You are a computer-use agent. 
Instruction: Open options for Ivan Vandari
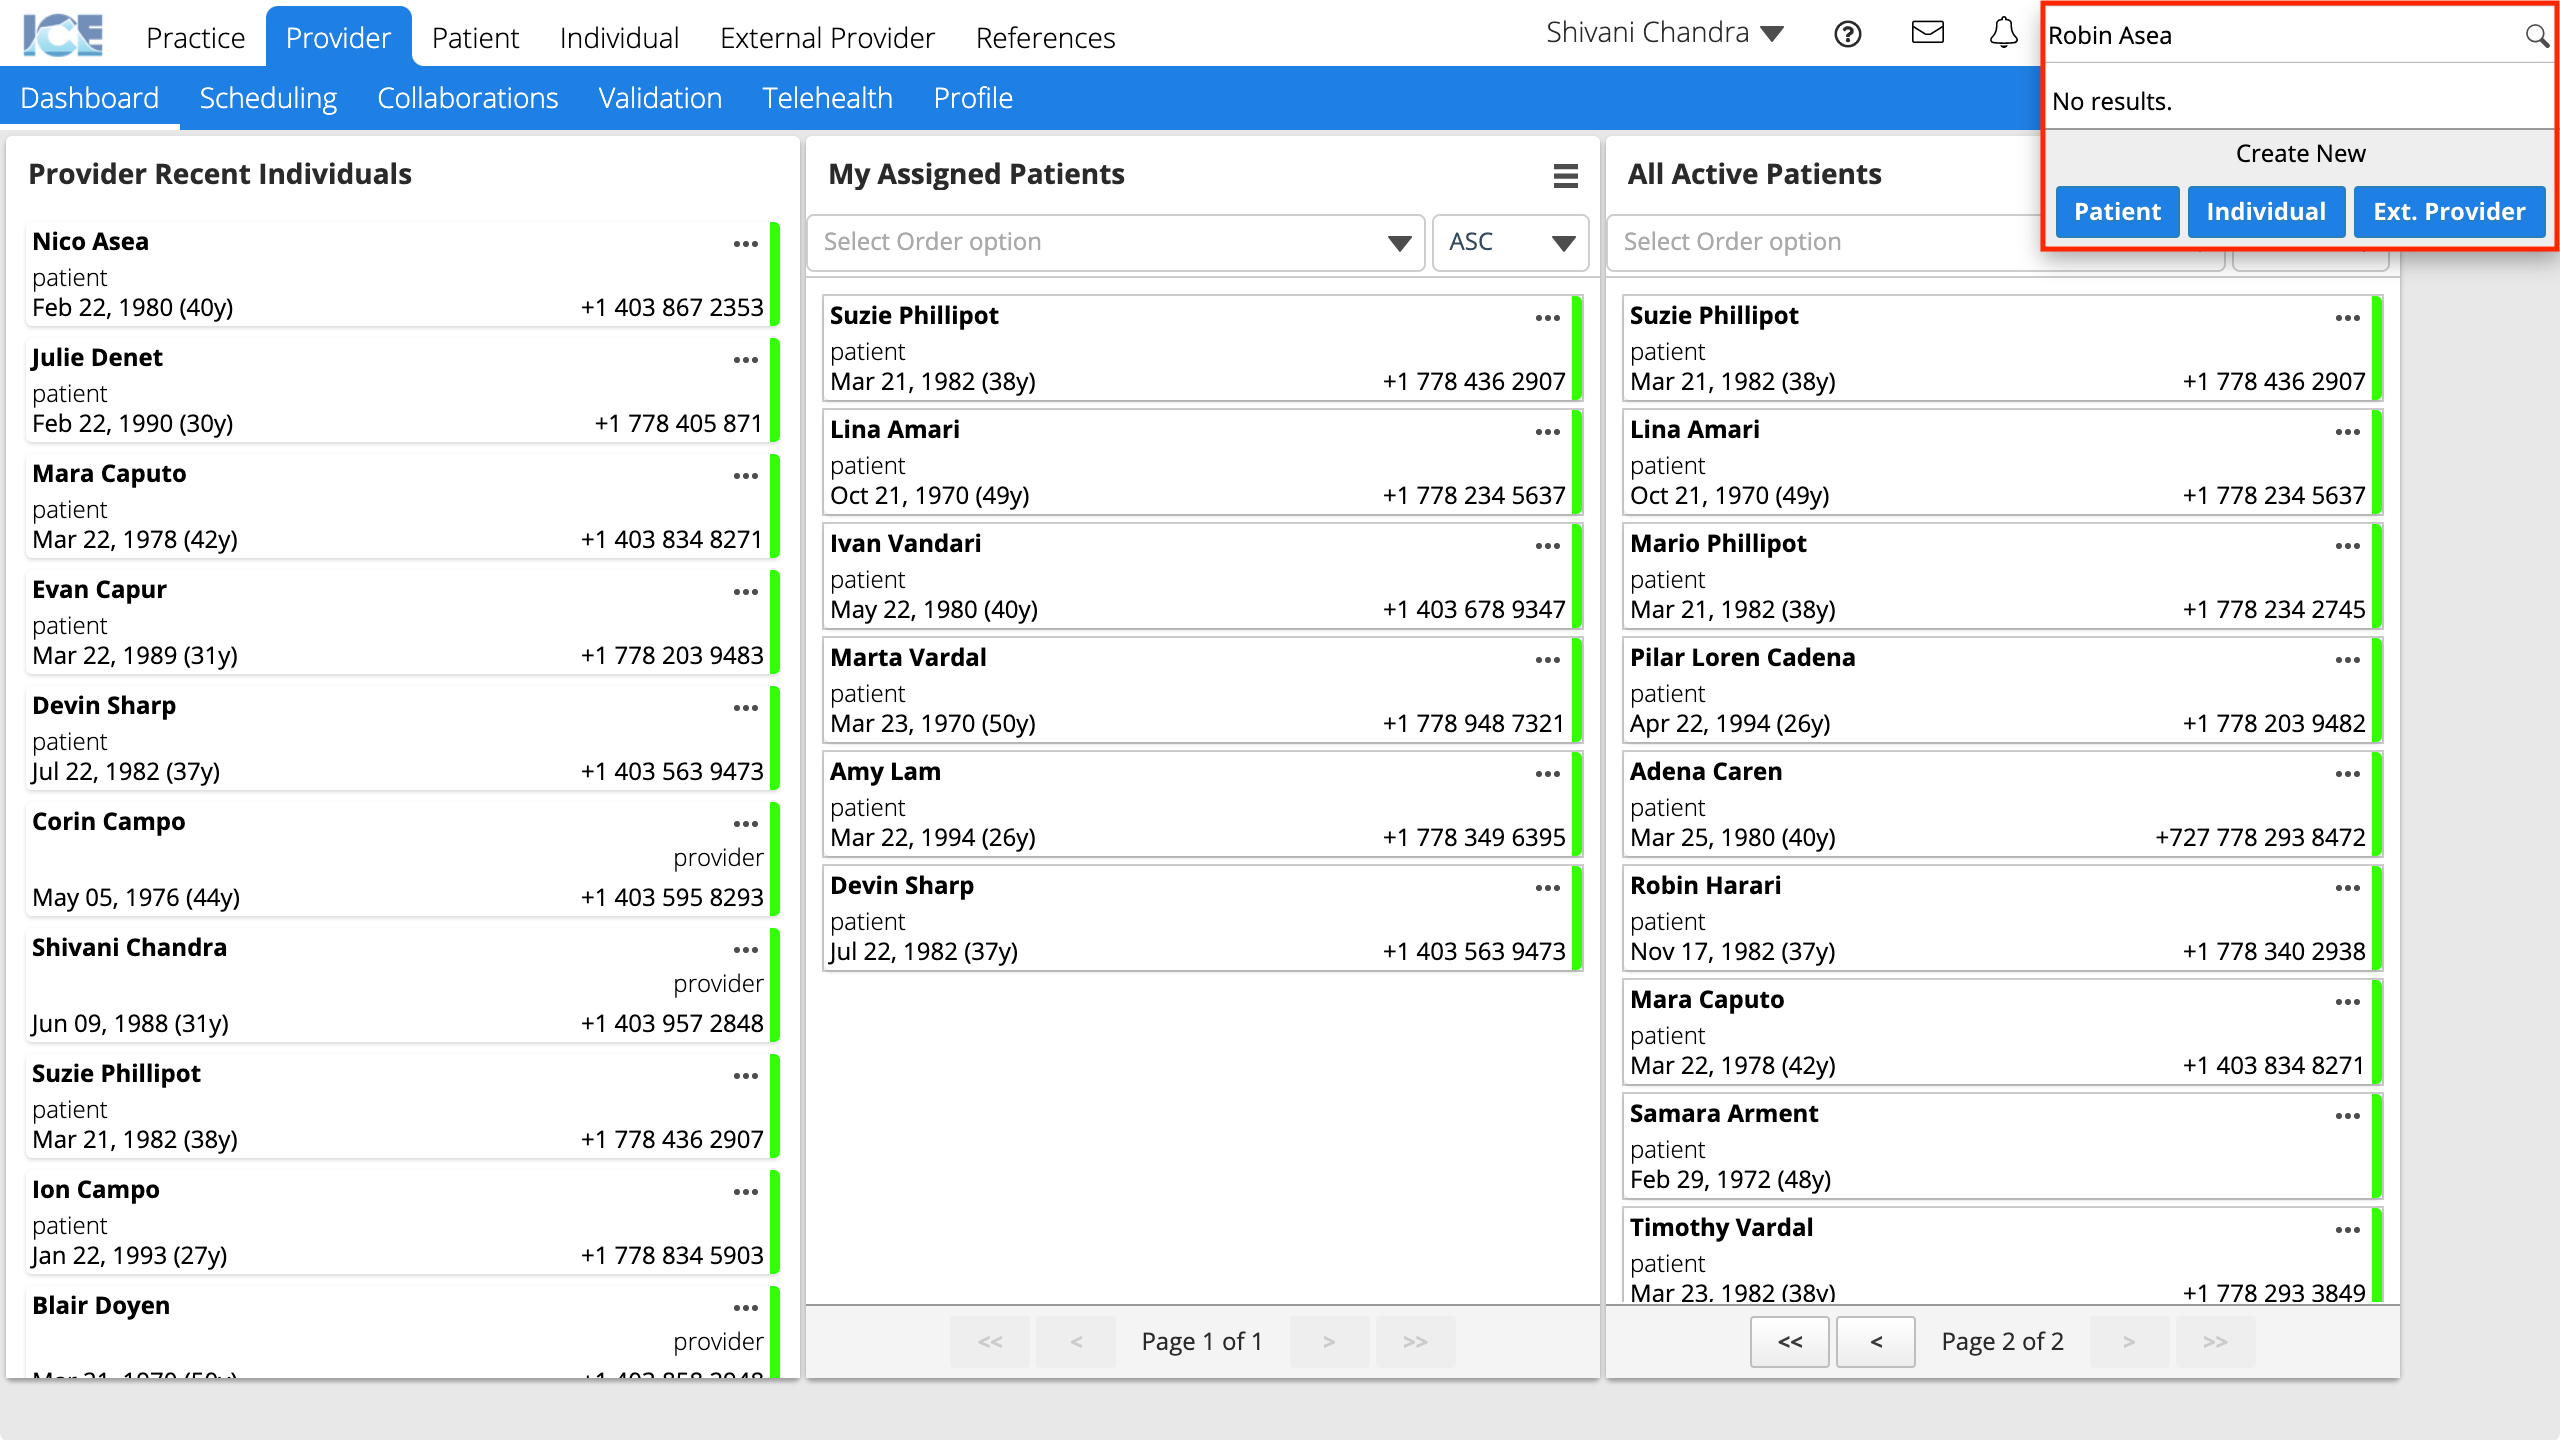(1548, 546)
